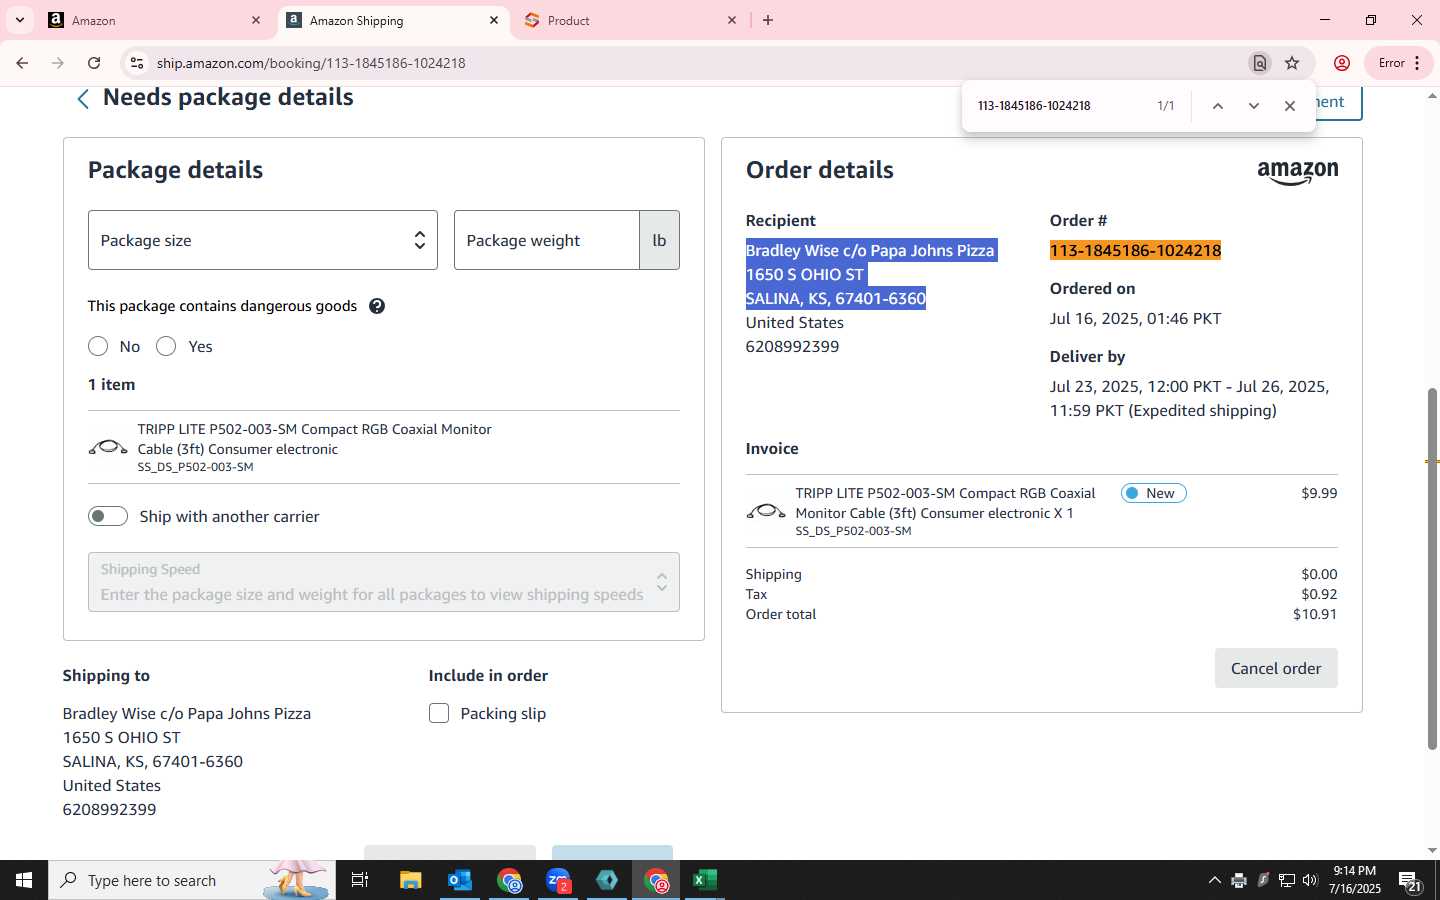Bookmark this page with the star icon
This screenshot has width=1440, height=900.
[1292, 63]
